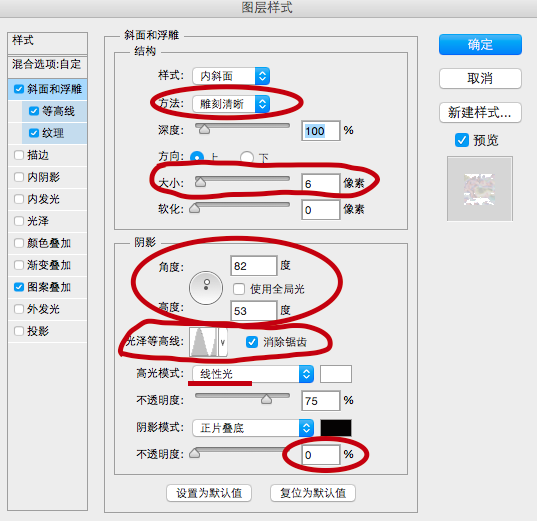The width and height of the screenshot is (537, 521).
Task: Click the style preview thumbnail
Action: pyautogui.click(x=479, y=189)
